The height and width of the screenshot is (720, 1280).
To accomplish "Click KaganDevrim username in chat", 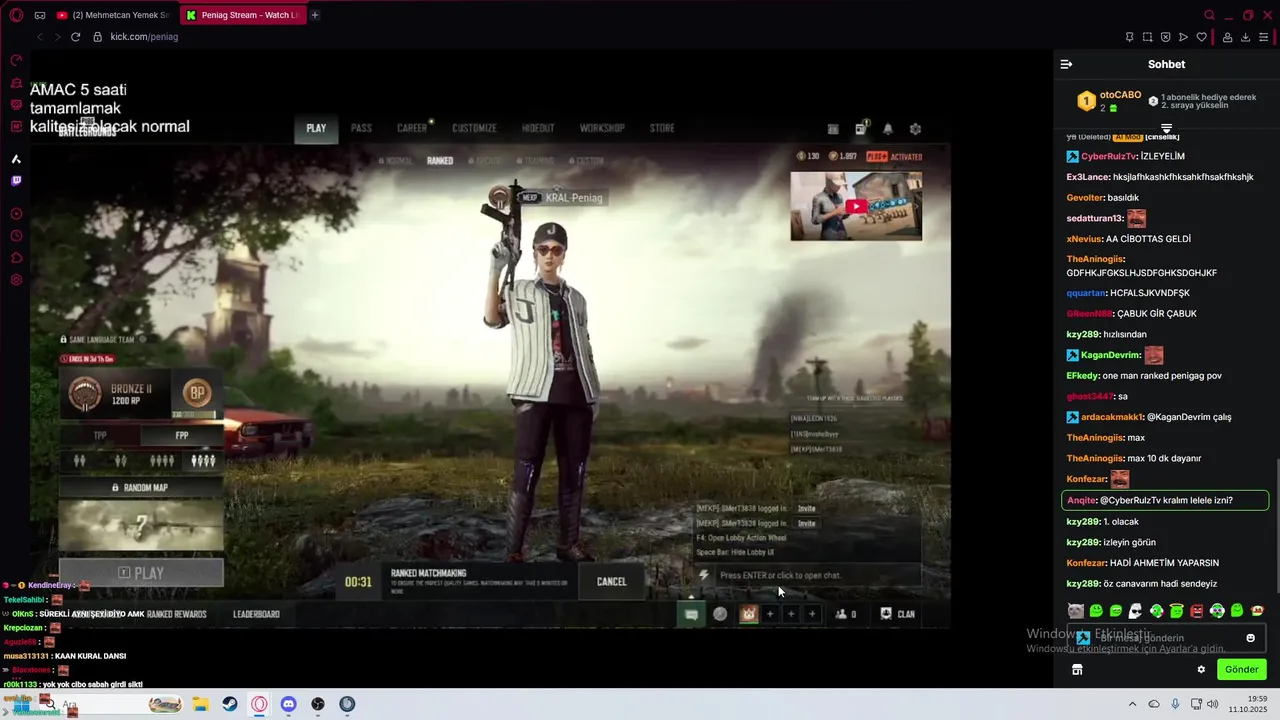I will pyautogui.click(x=1110, y=355).
